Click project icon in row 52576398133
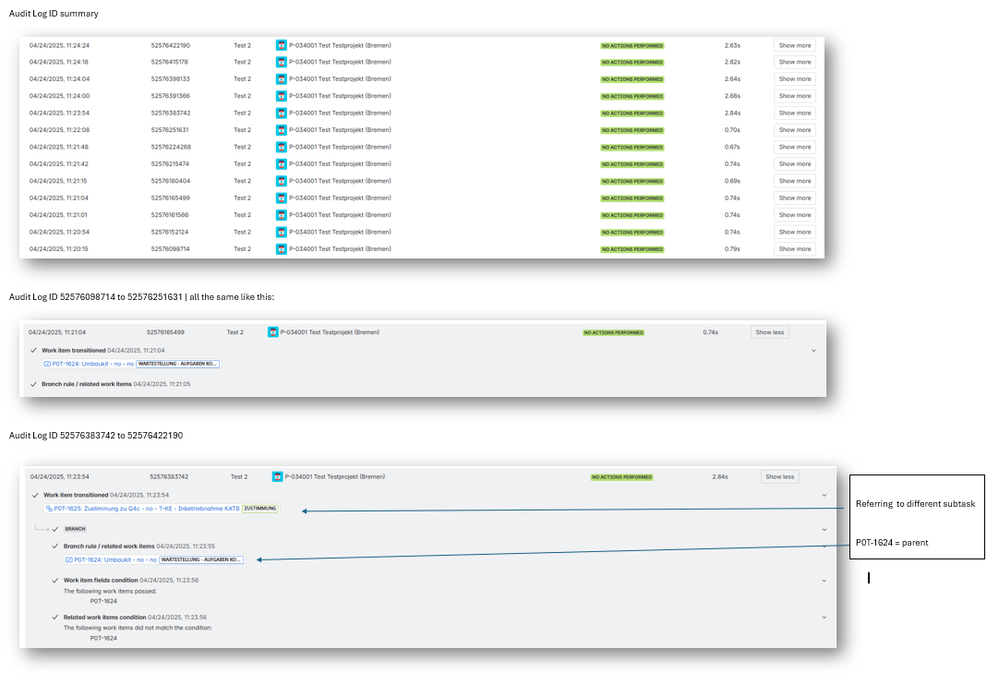Screen dimensions: 999x684 click(281, 79)
